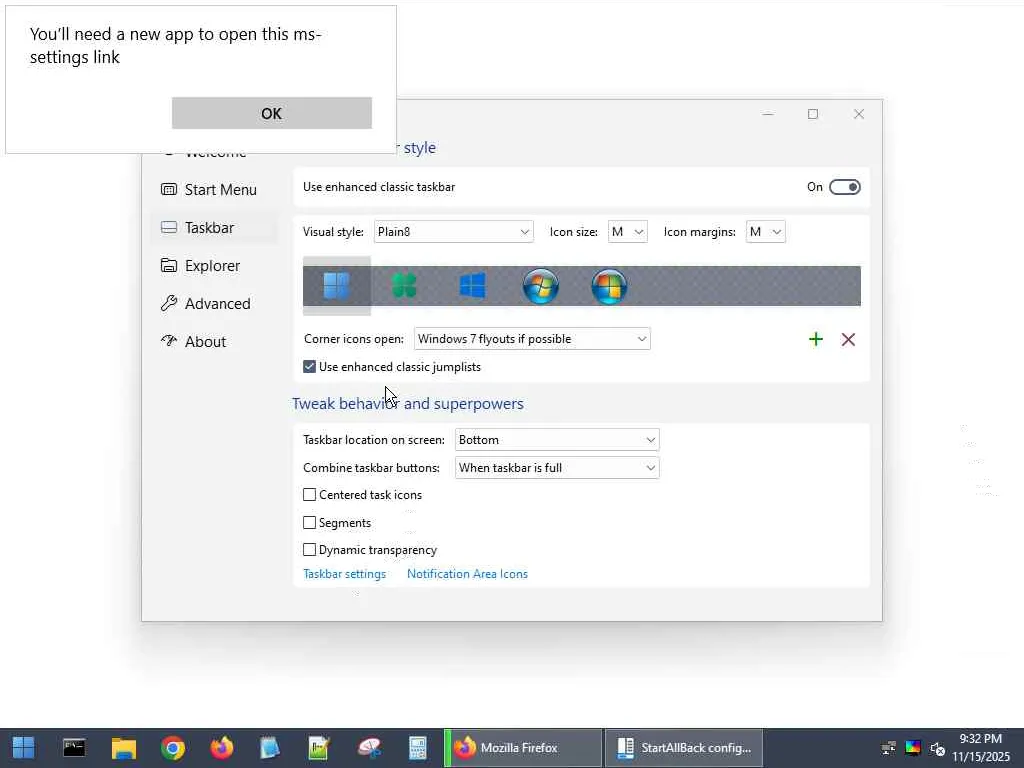The height and width of the screenshot is (768, 1024).
Task: Open the Windows Start button on taskbar
Action: coord(24,748)
